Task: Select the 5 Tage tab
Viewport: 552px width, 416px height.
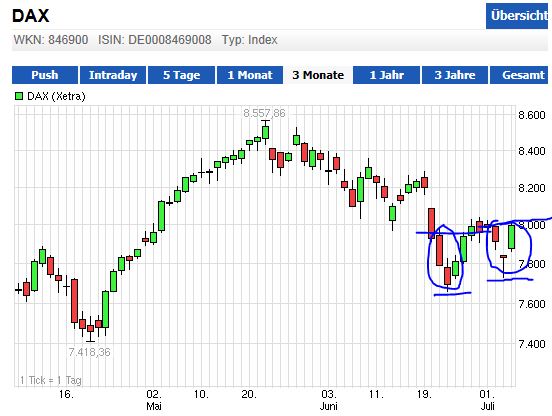Action: click(181, 75)
